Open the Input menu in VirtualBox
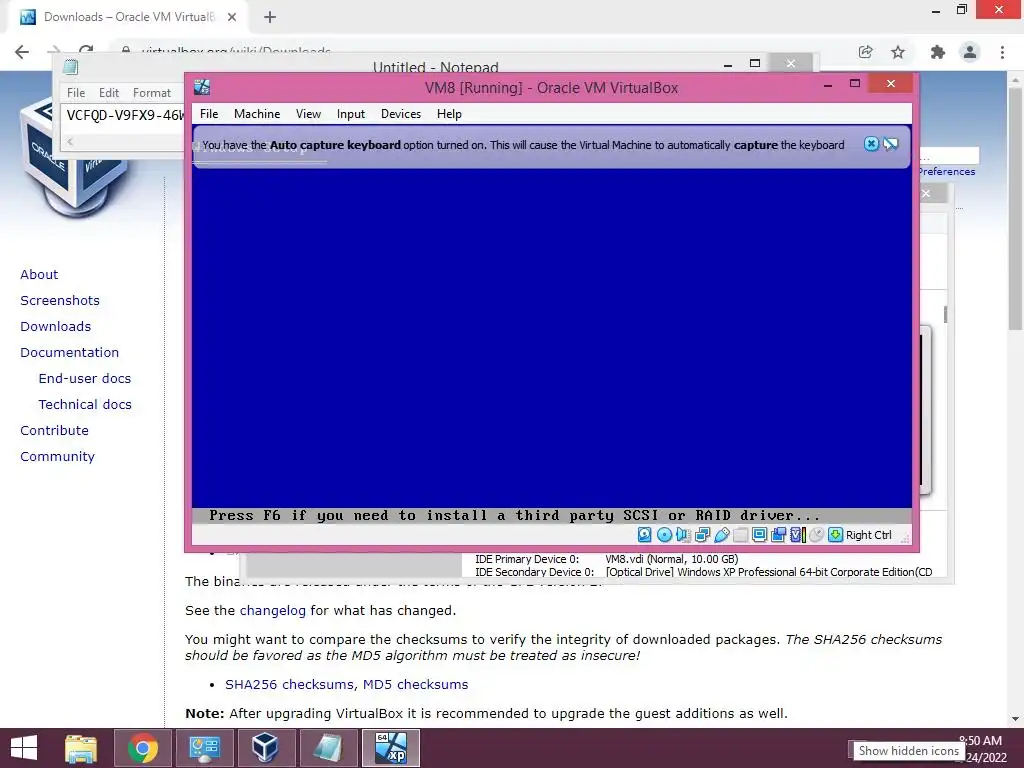This screenshot has width=1024, height=768. (351, 114)
